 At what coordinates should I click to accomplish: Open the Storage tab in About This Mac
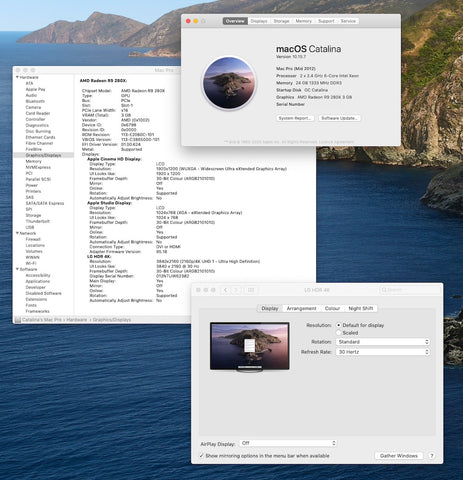point(281,21)
